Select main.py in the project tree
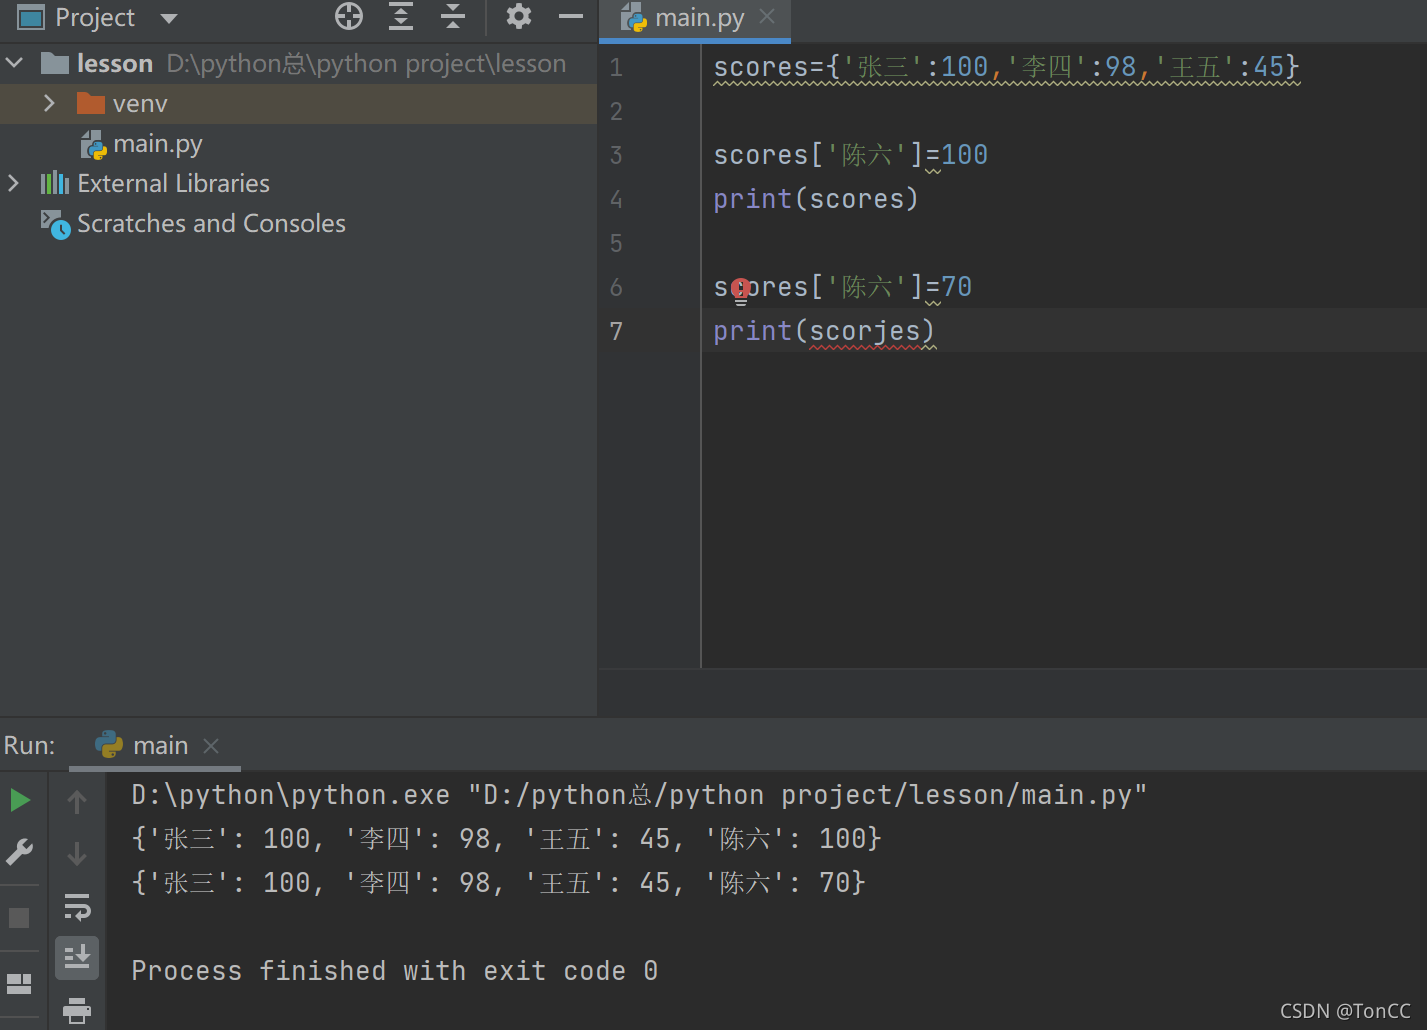Screen dimensions: 1427x1030 tap(142, 144)
